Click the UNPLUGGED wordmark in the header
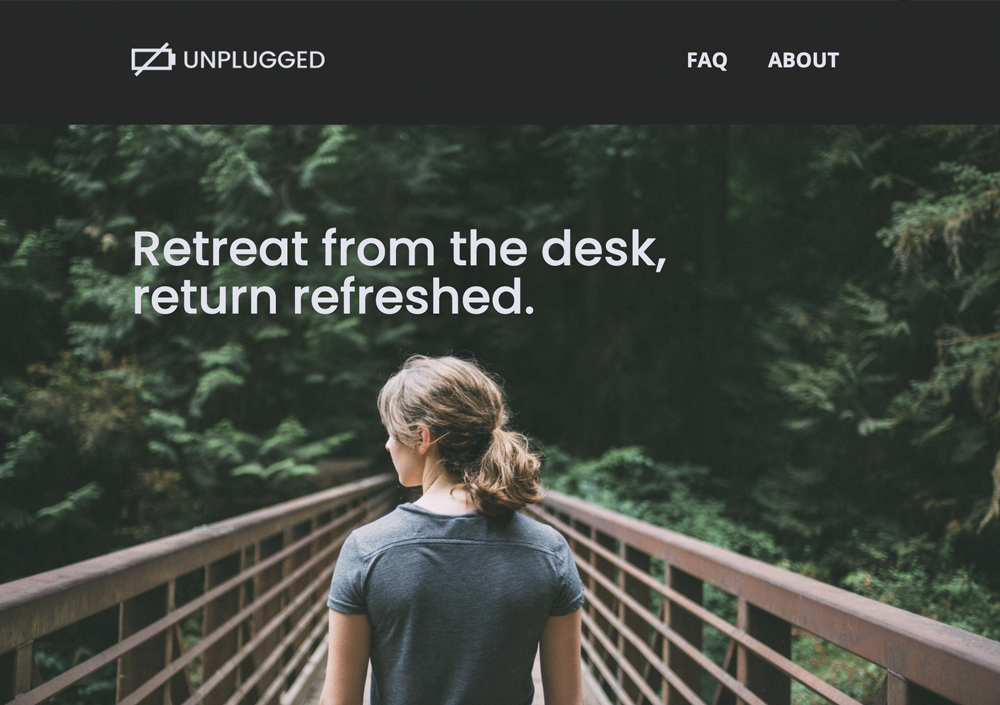This screenshot has width=1000, height=705. coord(254,60)
